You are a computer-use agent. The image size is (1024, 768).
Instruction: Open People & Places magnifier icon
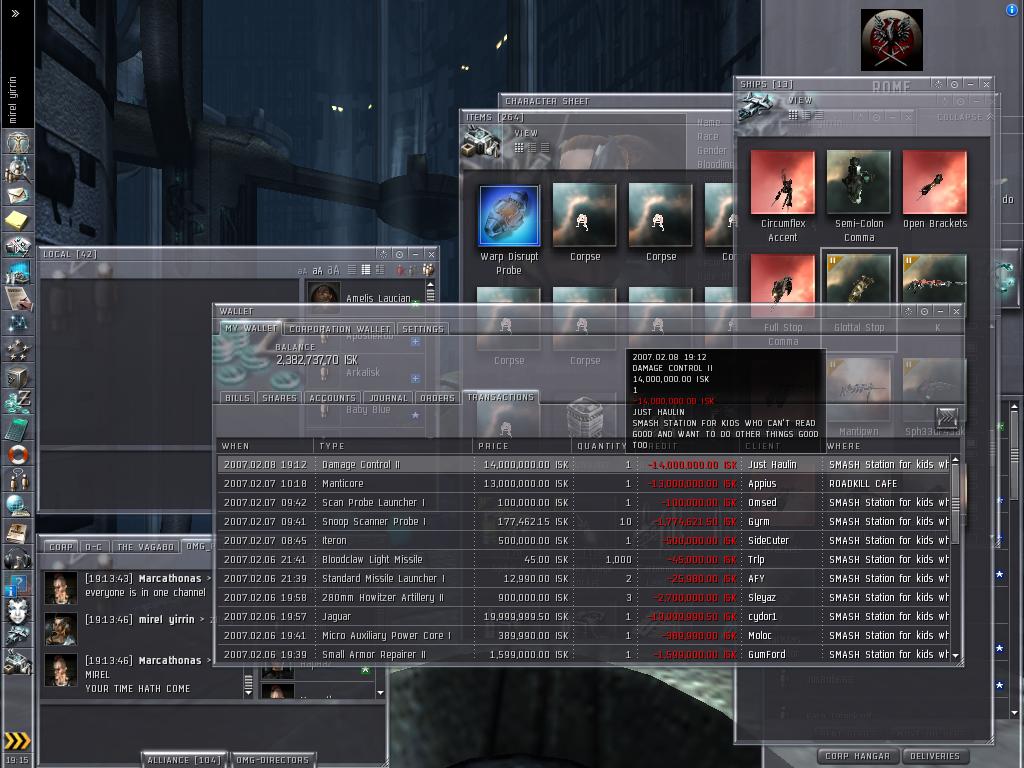18,168
